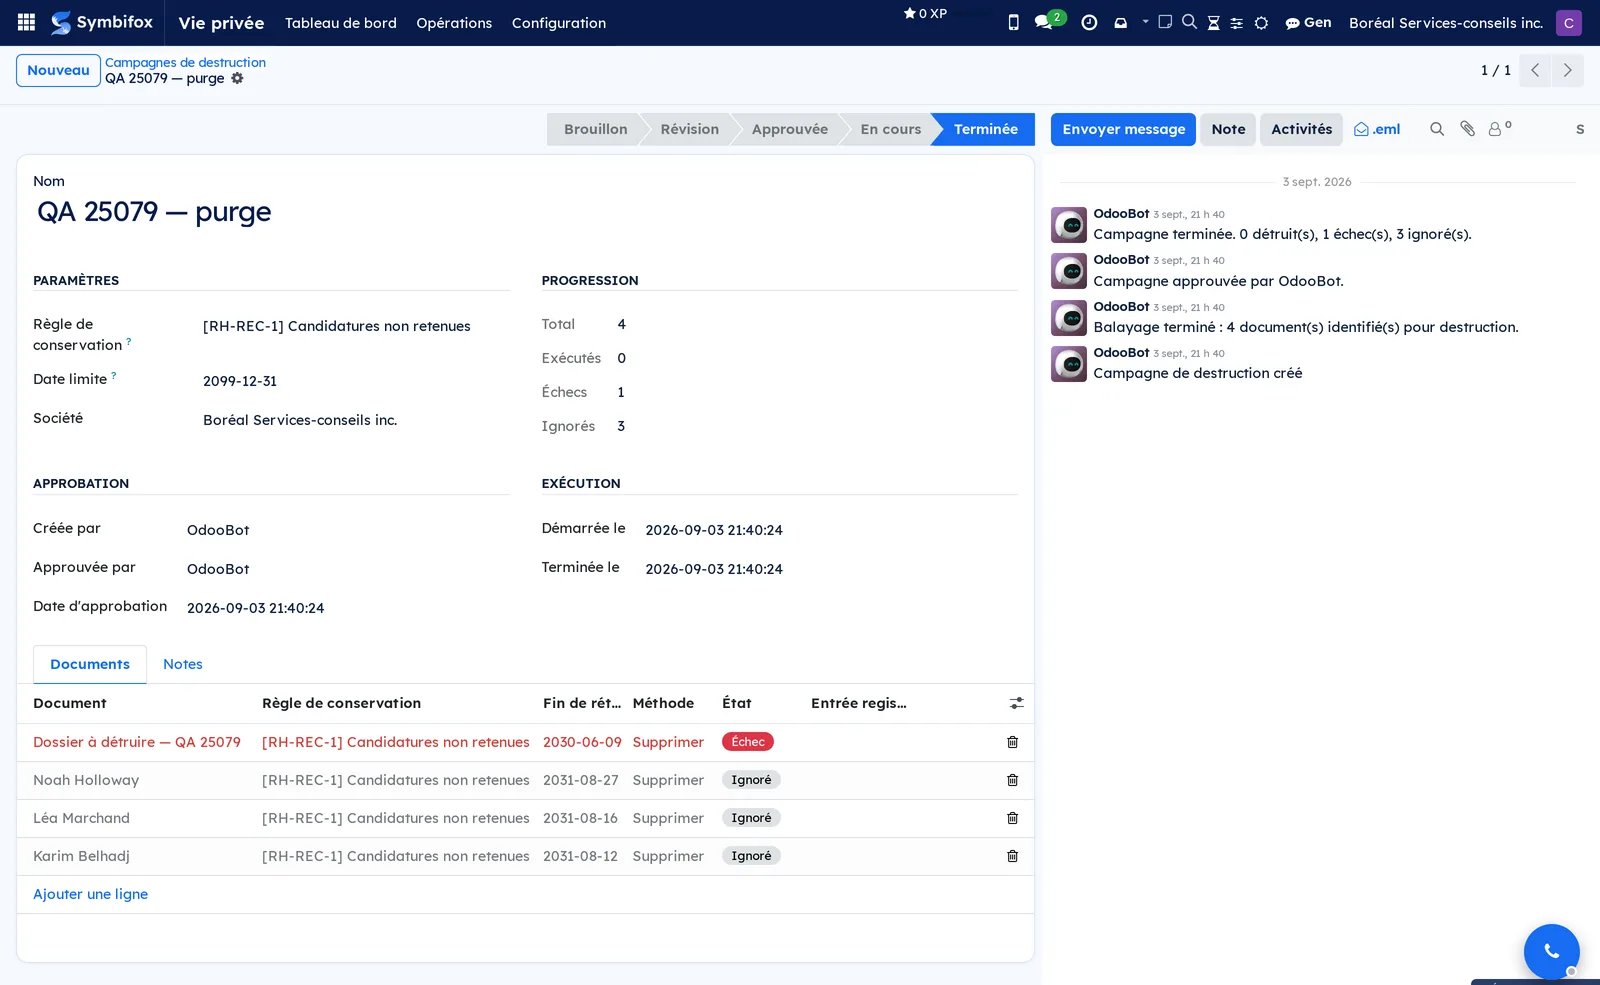Viewport: 1600px width, 985px height.
Task: Open the Tableau de bord menu
Action: tap(341, 22)
